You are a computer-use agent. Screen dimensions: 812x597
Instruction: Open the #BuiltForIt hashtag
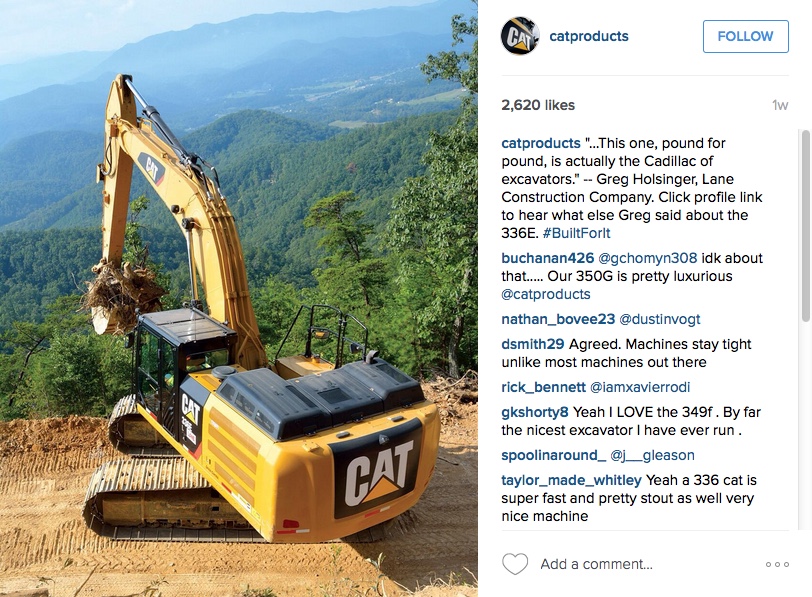click(x=576, y=233)
